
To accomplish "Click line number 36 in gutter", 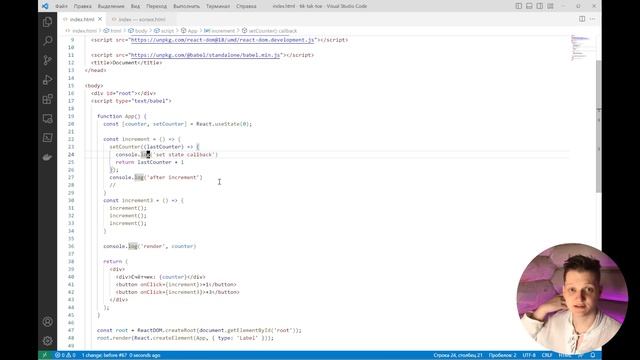I will [71, 247].
